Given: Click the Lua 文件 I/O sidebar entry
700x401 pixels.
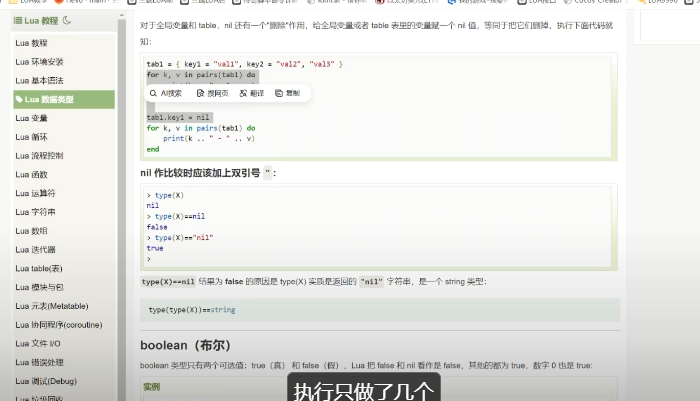Looking at the screenshot, I should pos(37,343).
